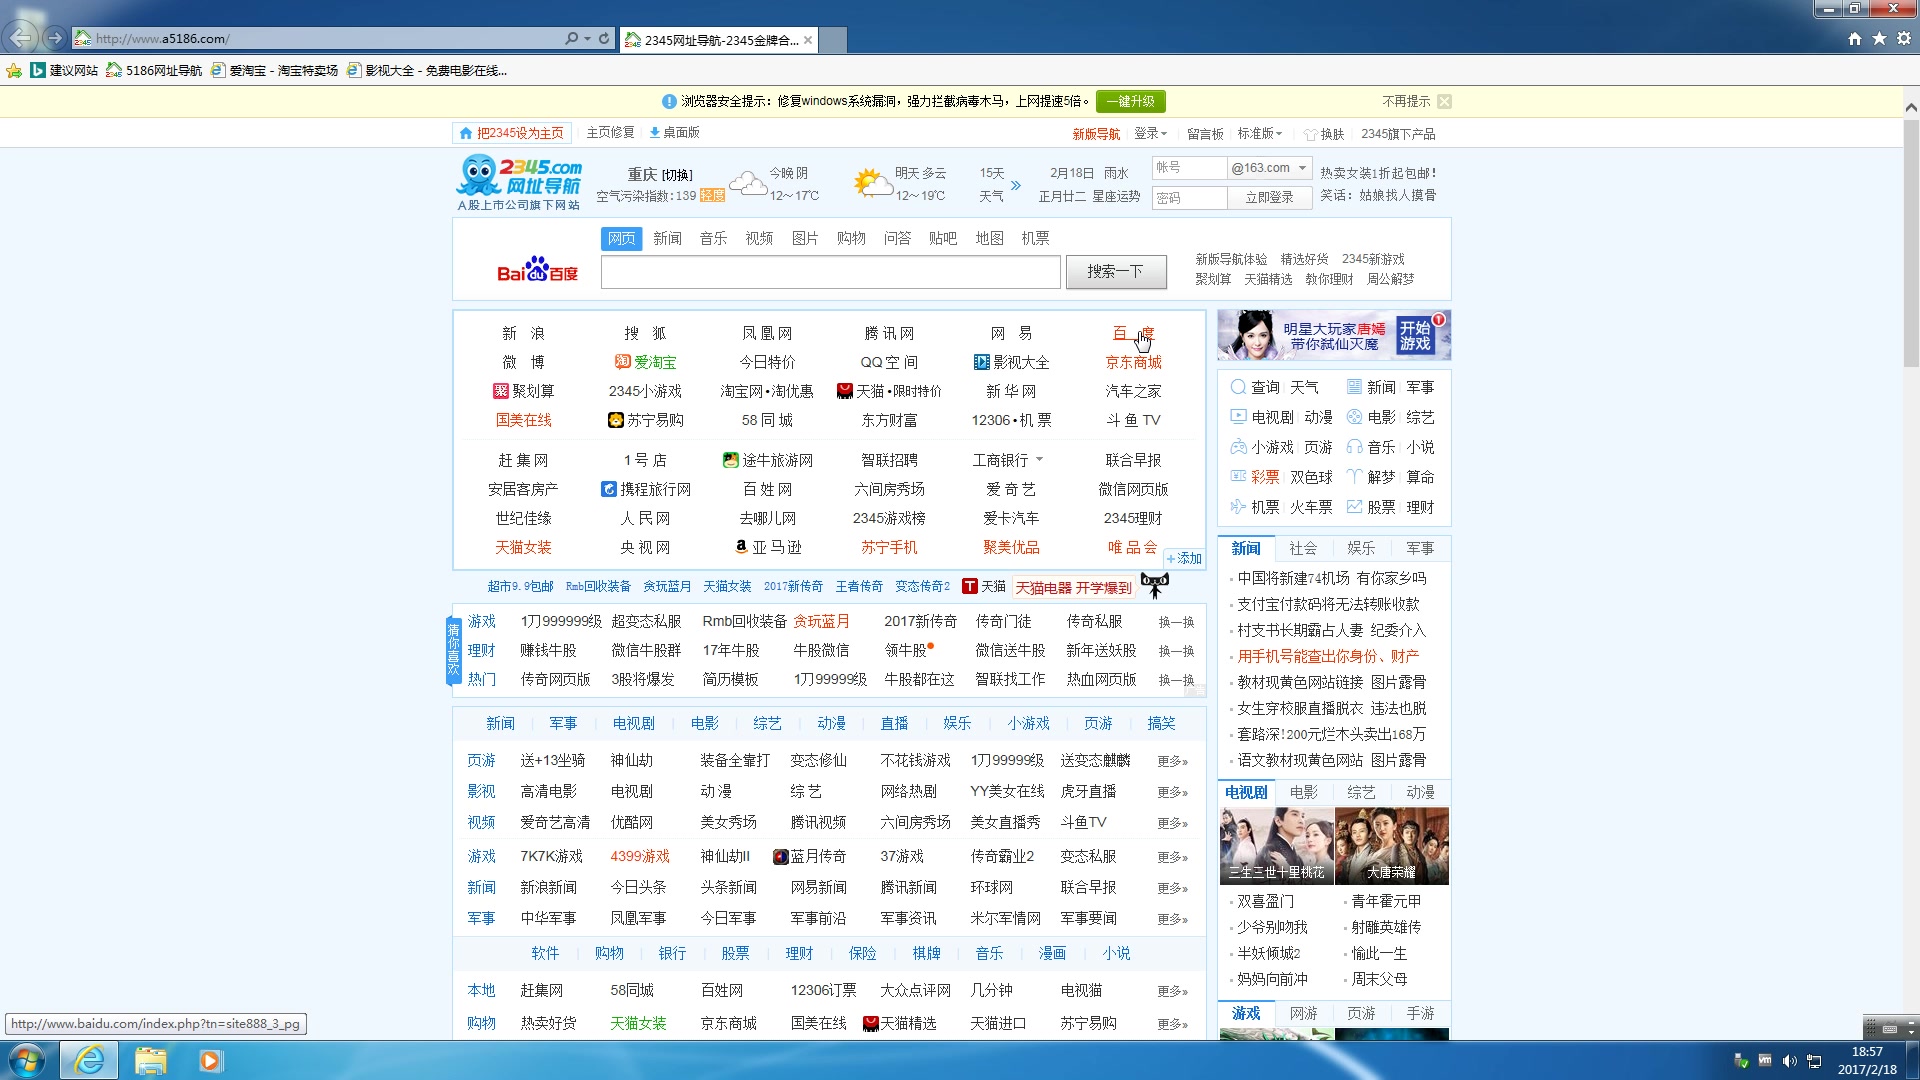Click the address bar search magnifier icon
Viewport: 1920px width, 1080px height.
[571, 38]
